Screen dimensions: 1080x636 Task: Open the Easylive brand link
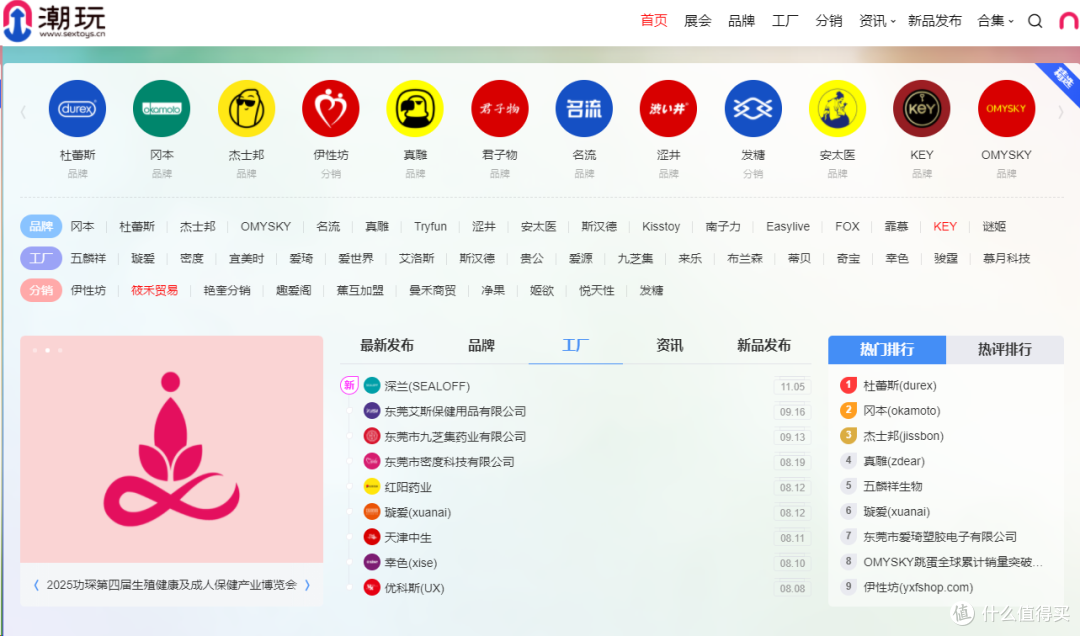(788, 226)
